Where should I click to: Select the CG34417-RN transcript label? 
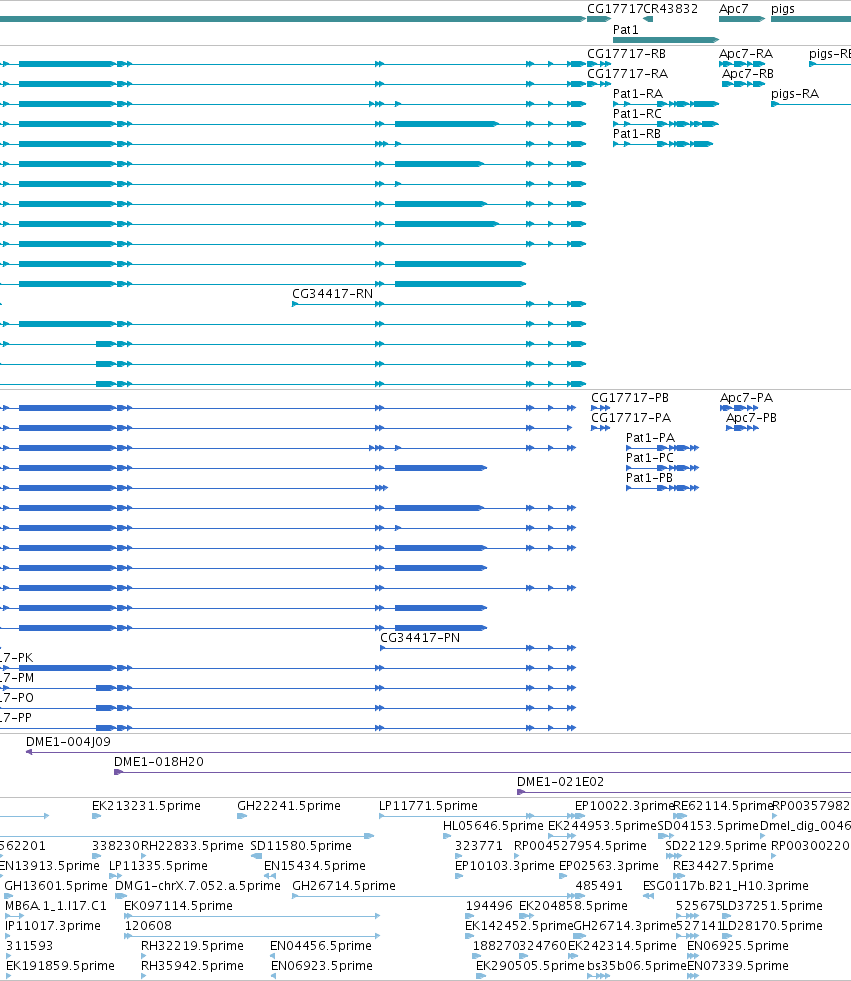click(x=332, y=294)
